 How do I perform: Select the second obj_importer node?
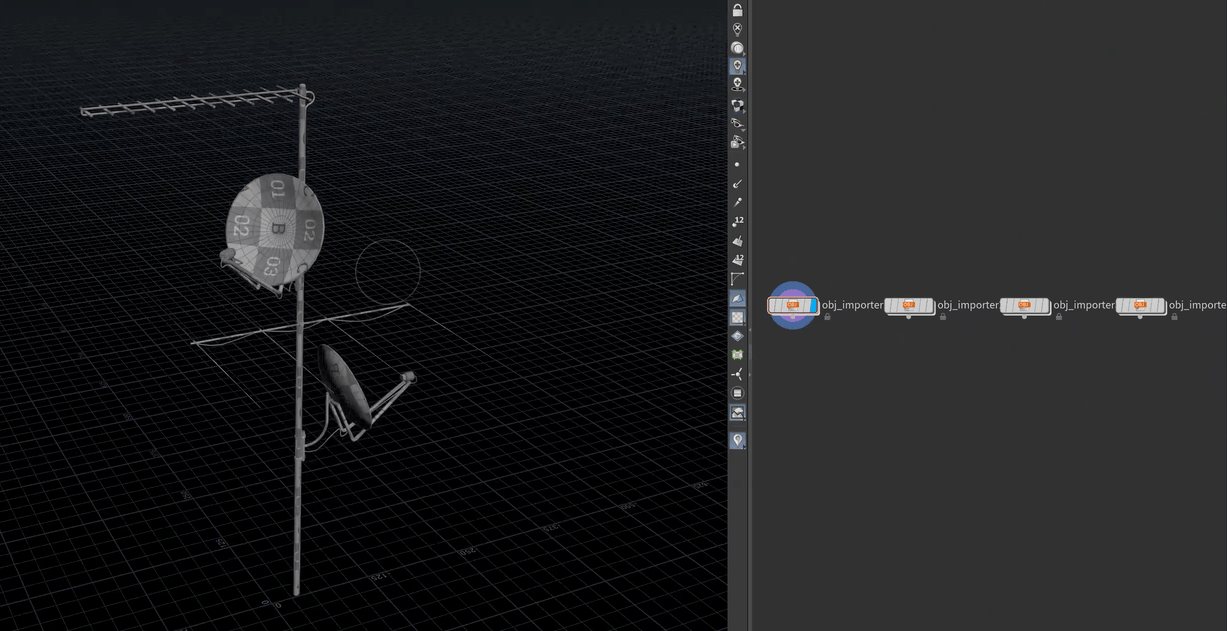tap(908, 305)
